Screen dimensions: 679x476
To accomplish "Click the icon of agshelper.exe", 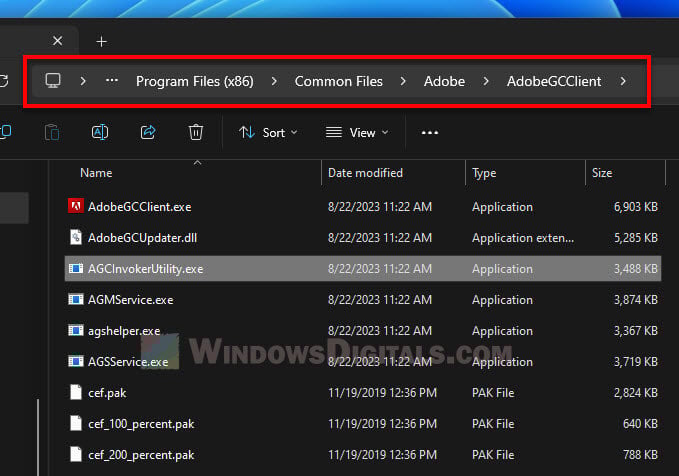I will 76,330.
